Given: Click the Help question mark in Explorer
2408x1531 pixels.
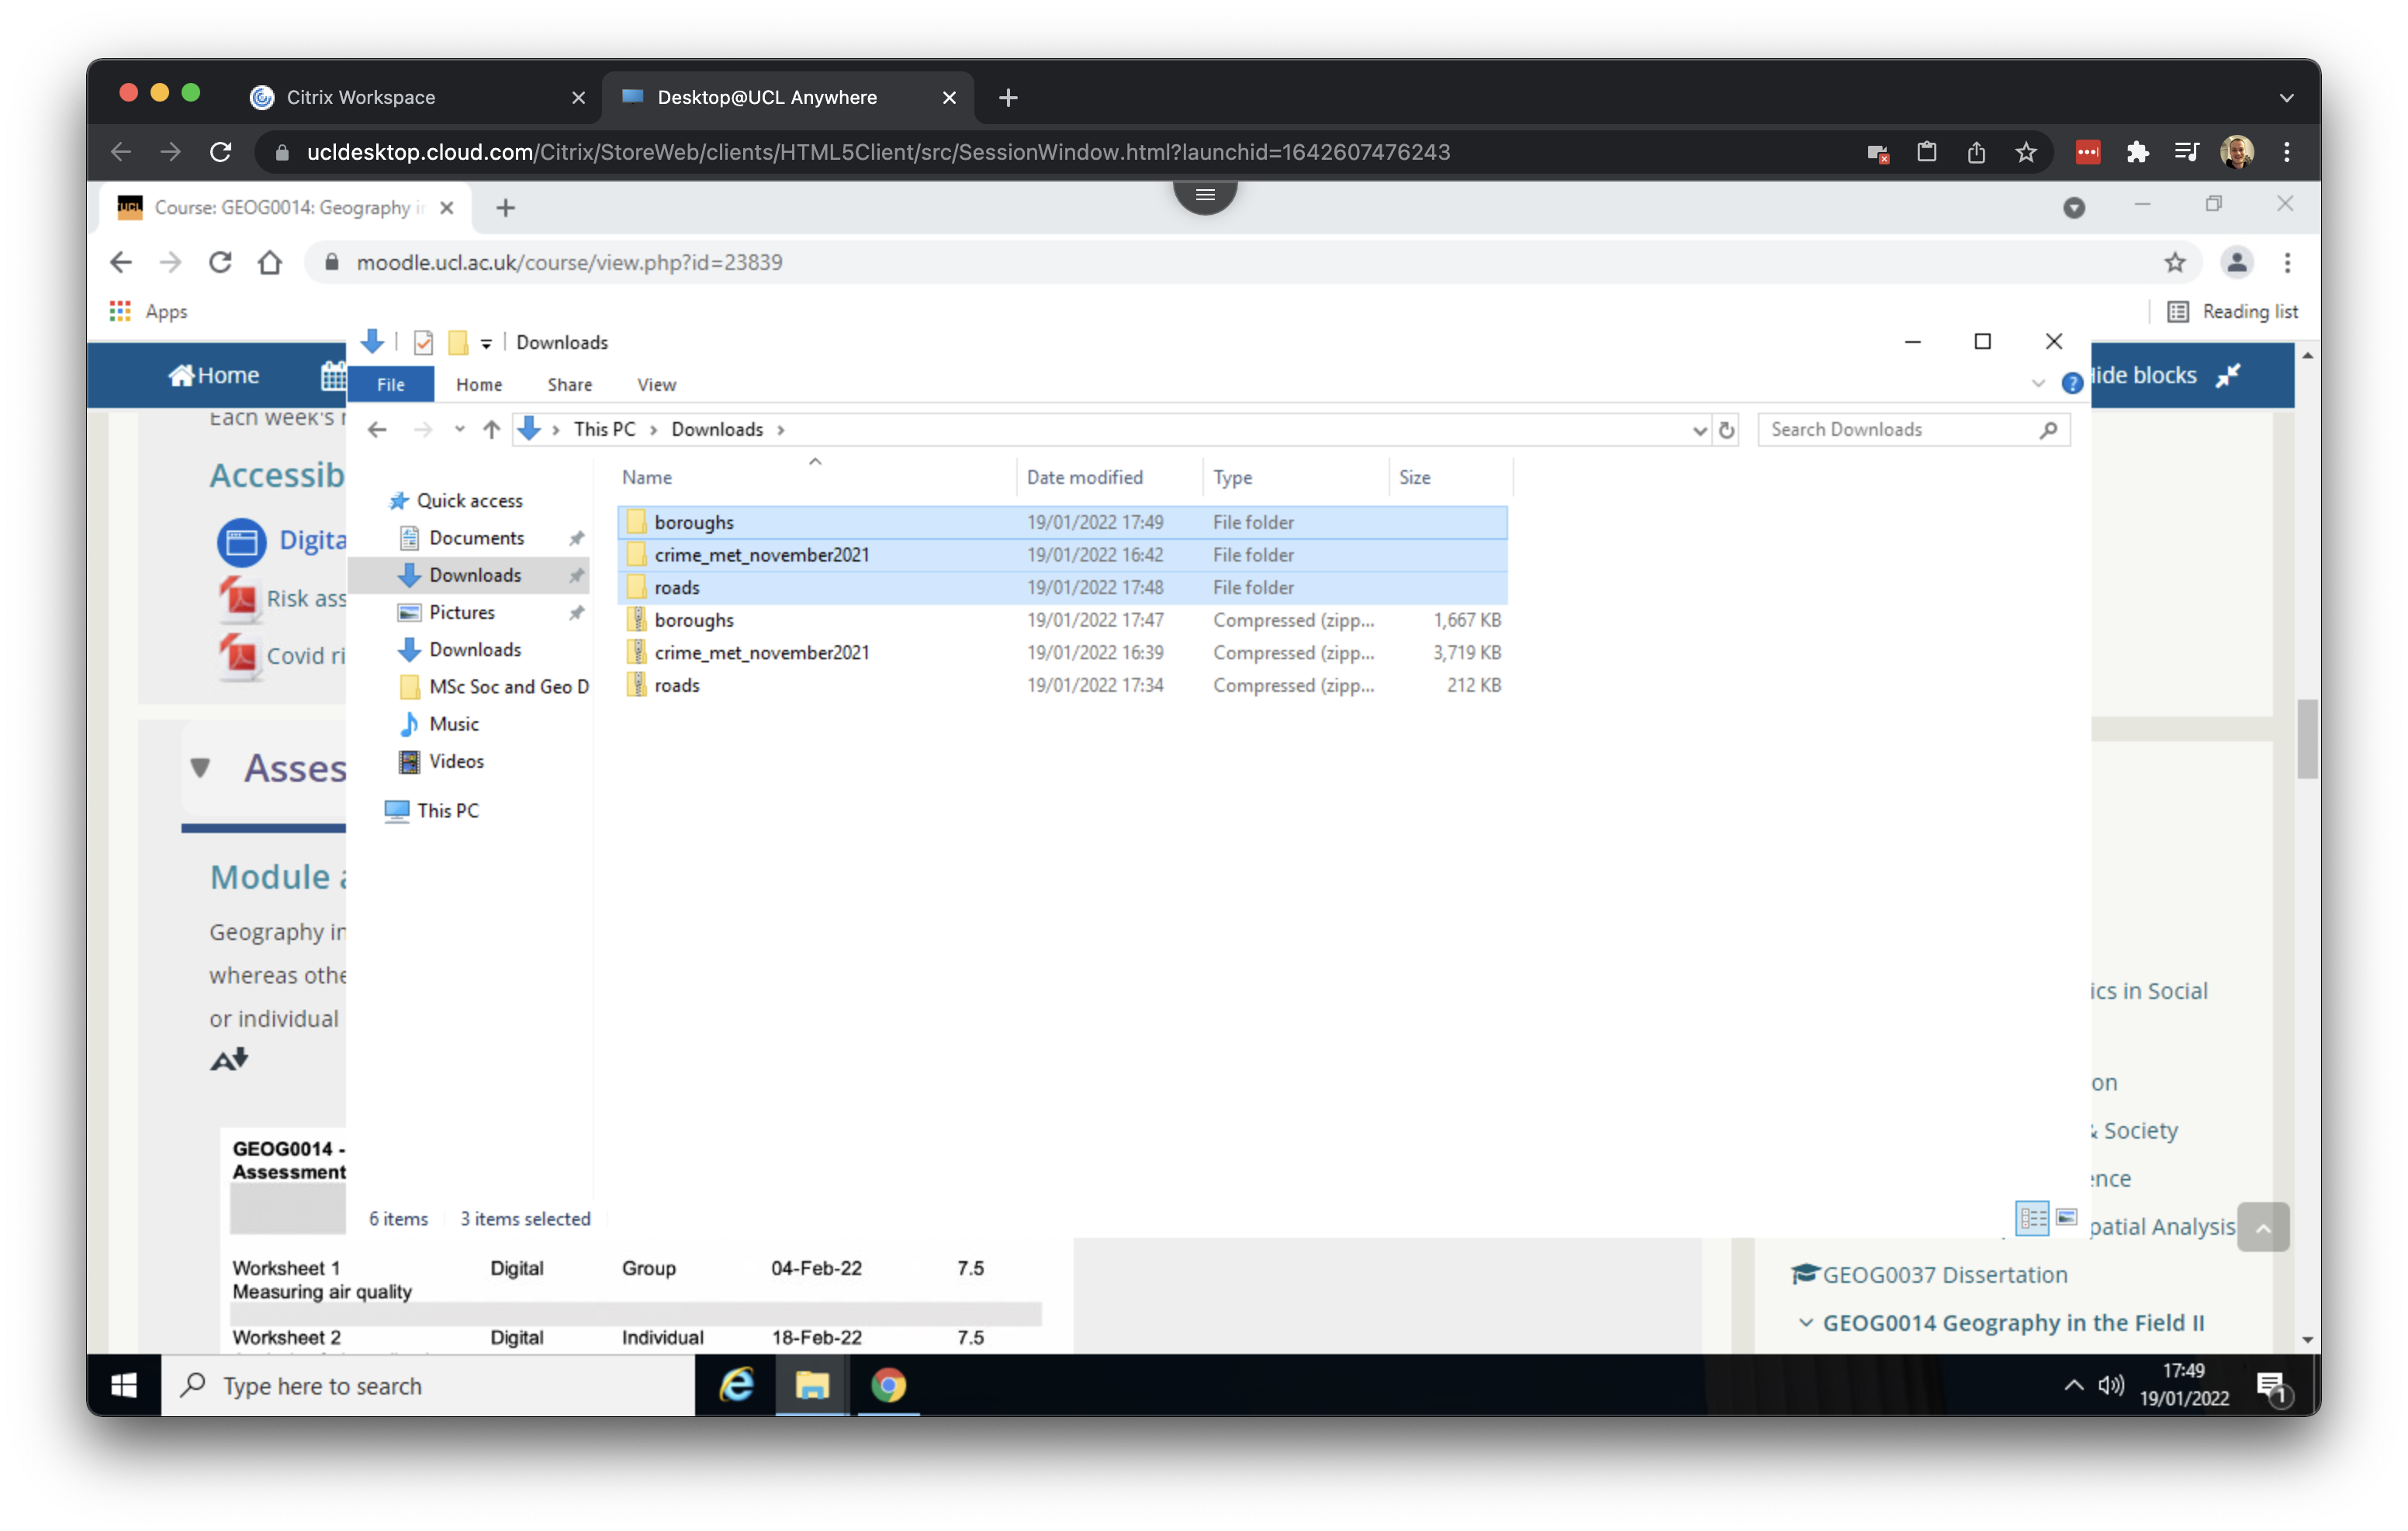Looking at the screenshot, I should tap(2073, 382).
